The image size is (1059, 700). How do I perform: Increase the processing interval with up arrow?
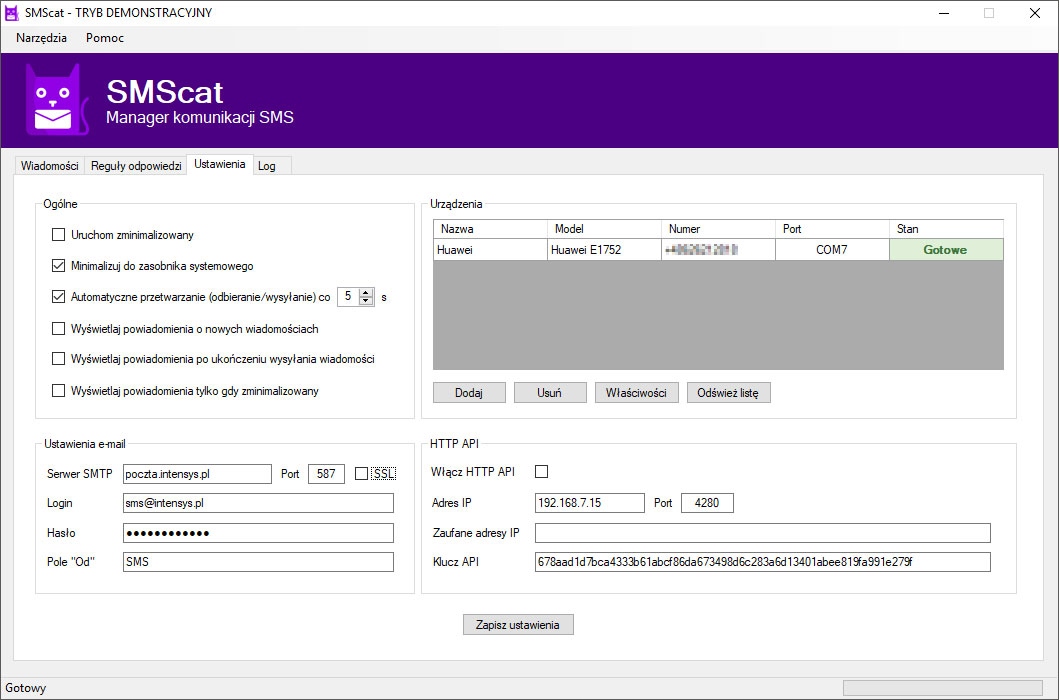pos(366,292)
